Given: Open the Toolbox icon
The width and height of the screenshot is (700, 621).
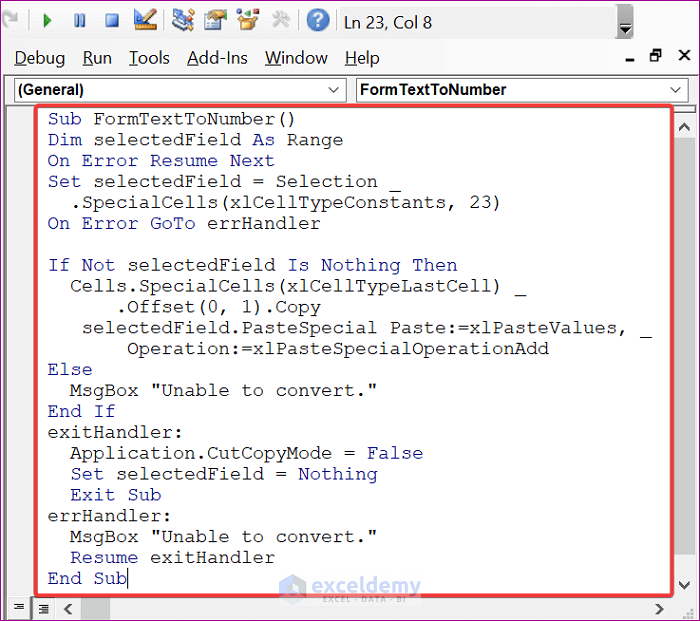Looking at the screenshot, I should coord(281,20).
